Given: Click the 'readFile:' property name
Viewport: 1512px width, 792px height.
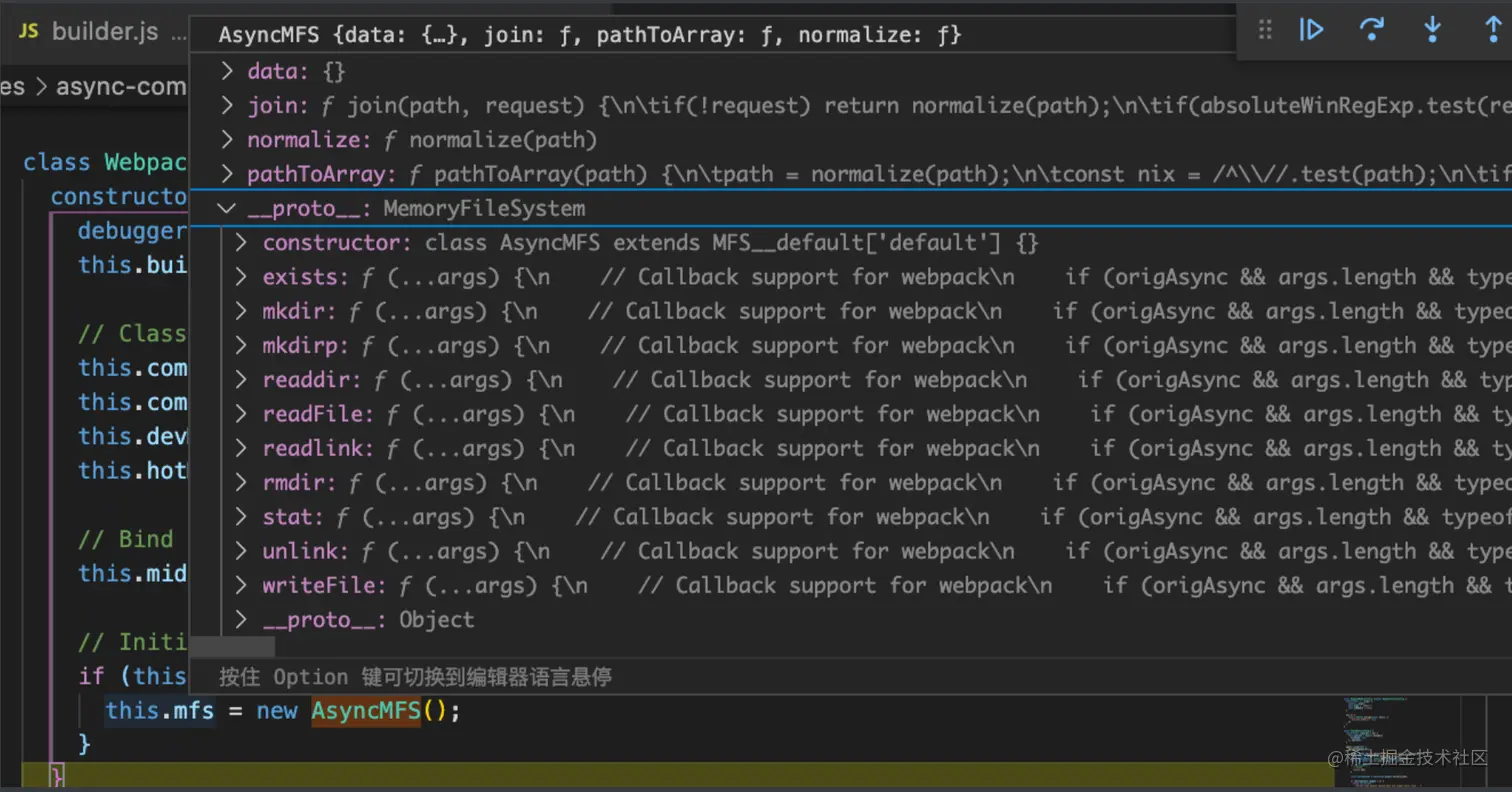Looking at the screenshot, I should 320,414.
